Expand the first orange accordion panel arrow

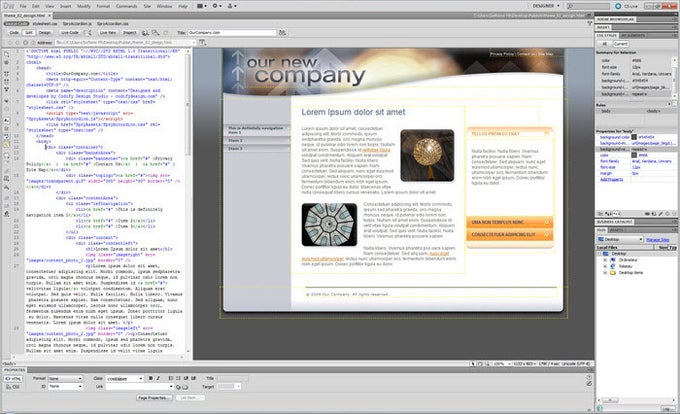(546, 222)
